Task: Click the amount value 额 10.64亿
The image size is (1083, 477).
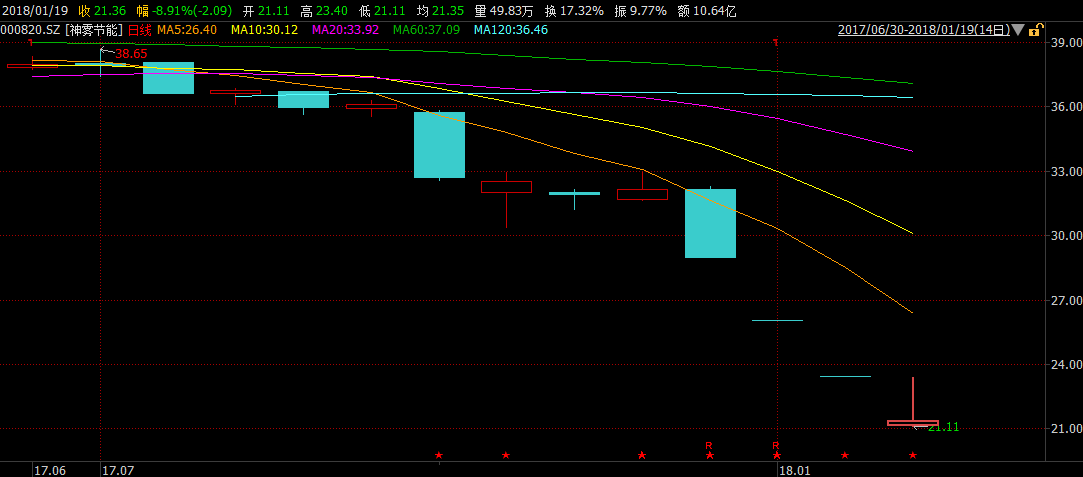Action: pyautogui.click(x=707, y=11)
